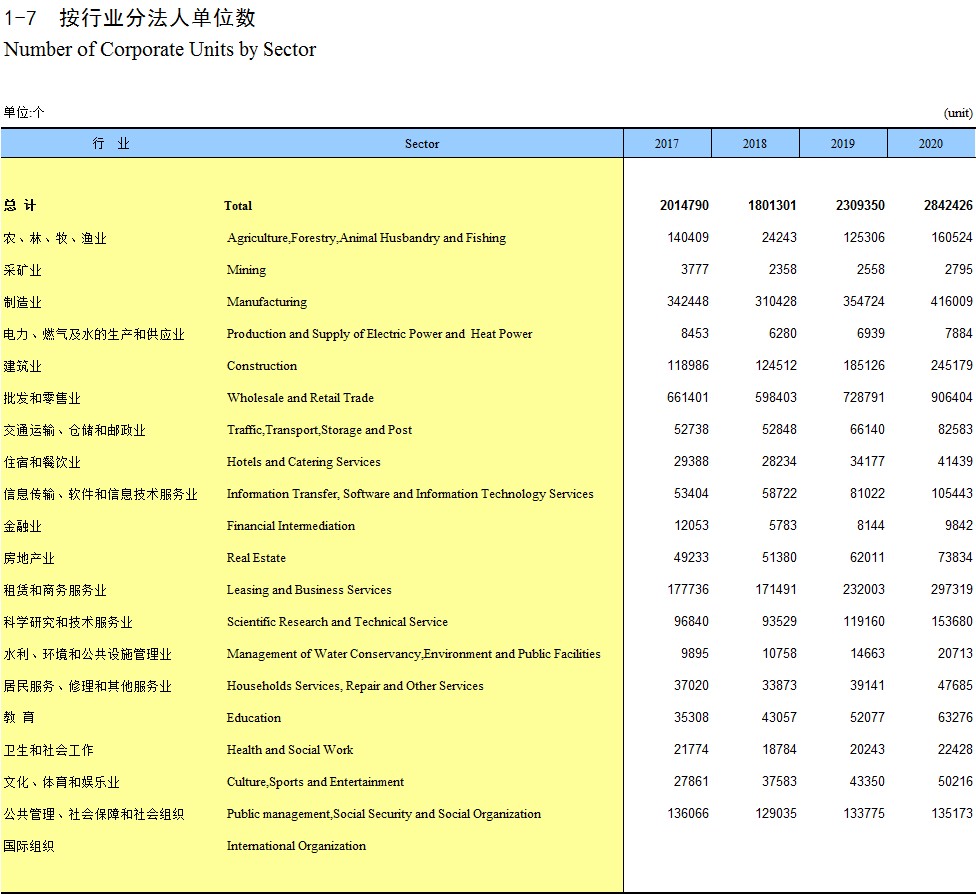Screen dimensions: 976x894
Task: Select the Agriculture, Forestry, Animal Husbandry label
Action: point(366,238)
